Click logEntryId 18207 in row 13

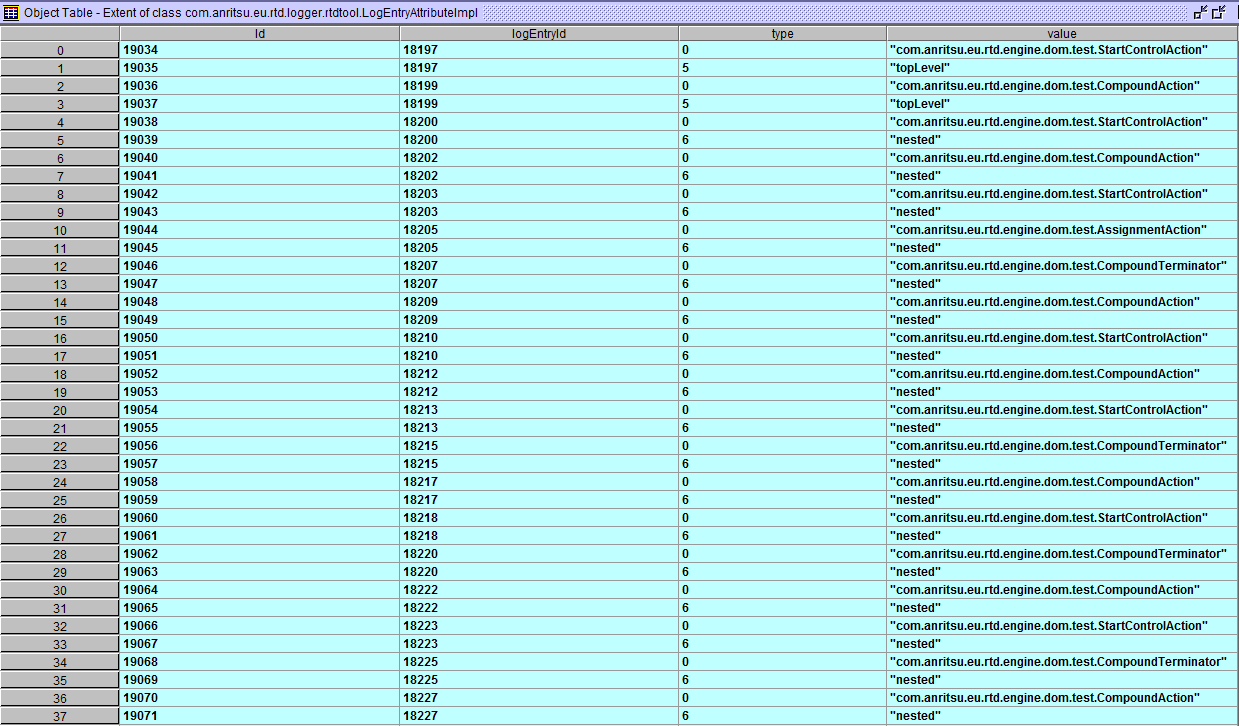click(539, 284)
